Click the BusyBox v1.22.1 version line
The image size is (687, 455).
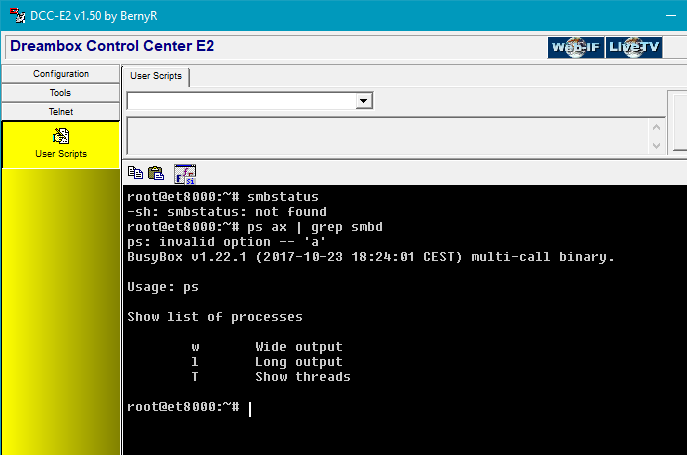[371, 257]
